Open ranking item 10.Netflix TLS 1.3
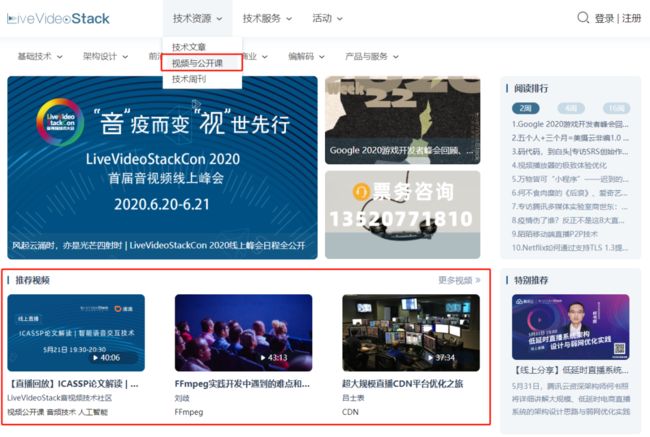This screenshot has width=650, height=437. [570, 248]
